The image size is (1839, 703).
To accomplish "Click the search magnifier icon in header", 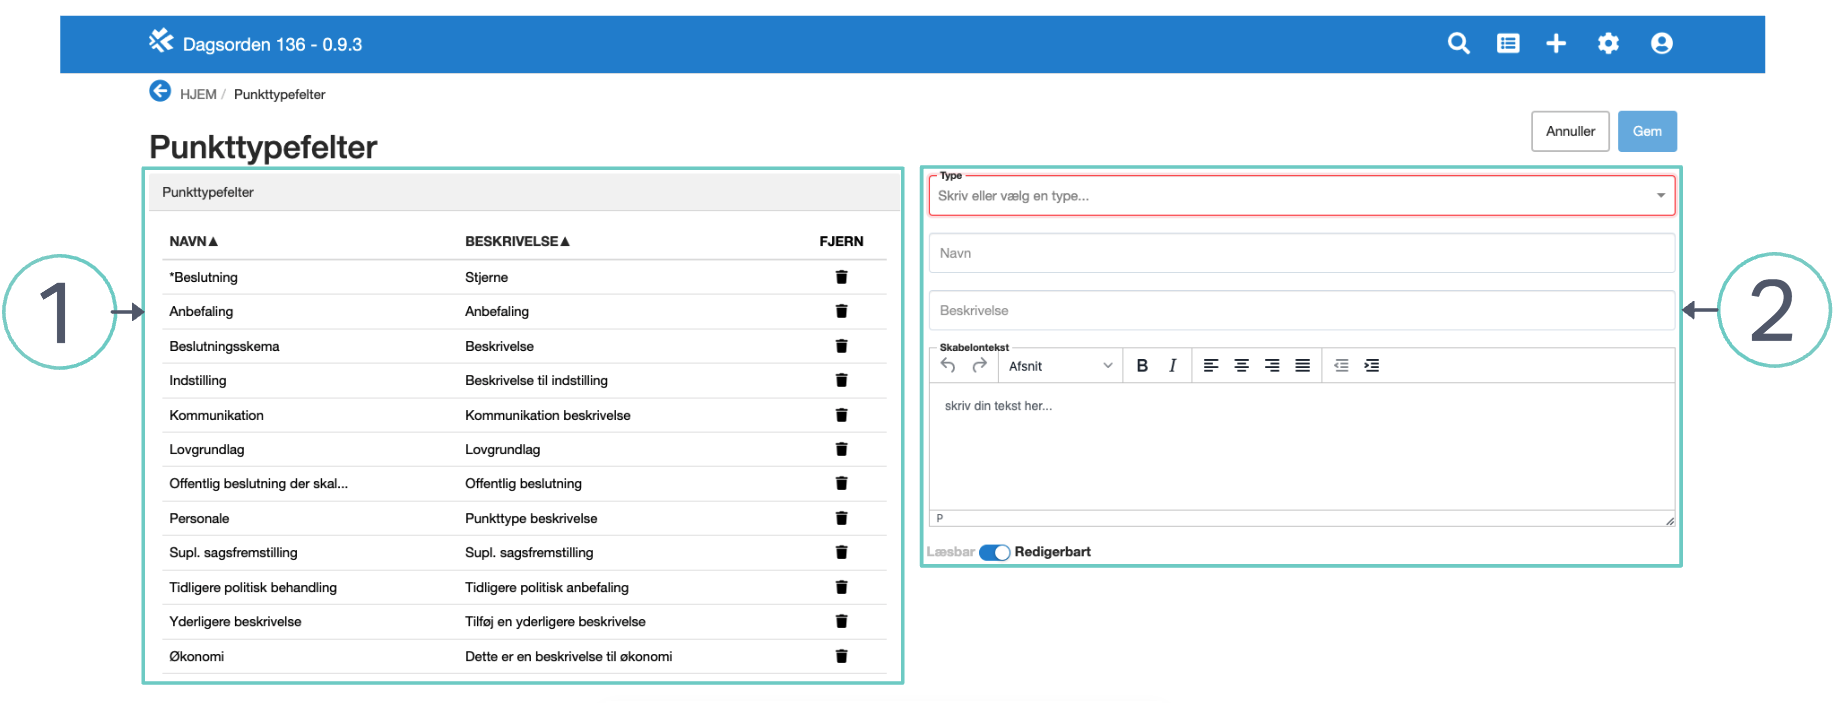I will click(x=1458, y=43).
